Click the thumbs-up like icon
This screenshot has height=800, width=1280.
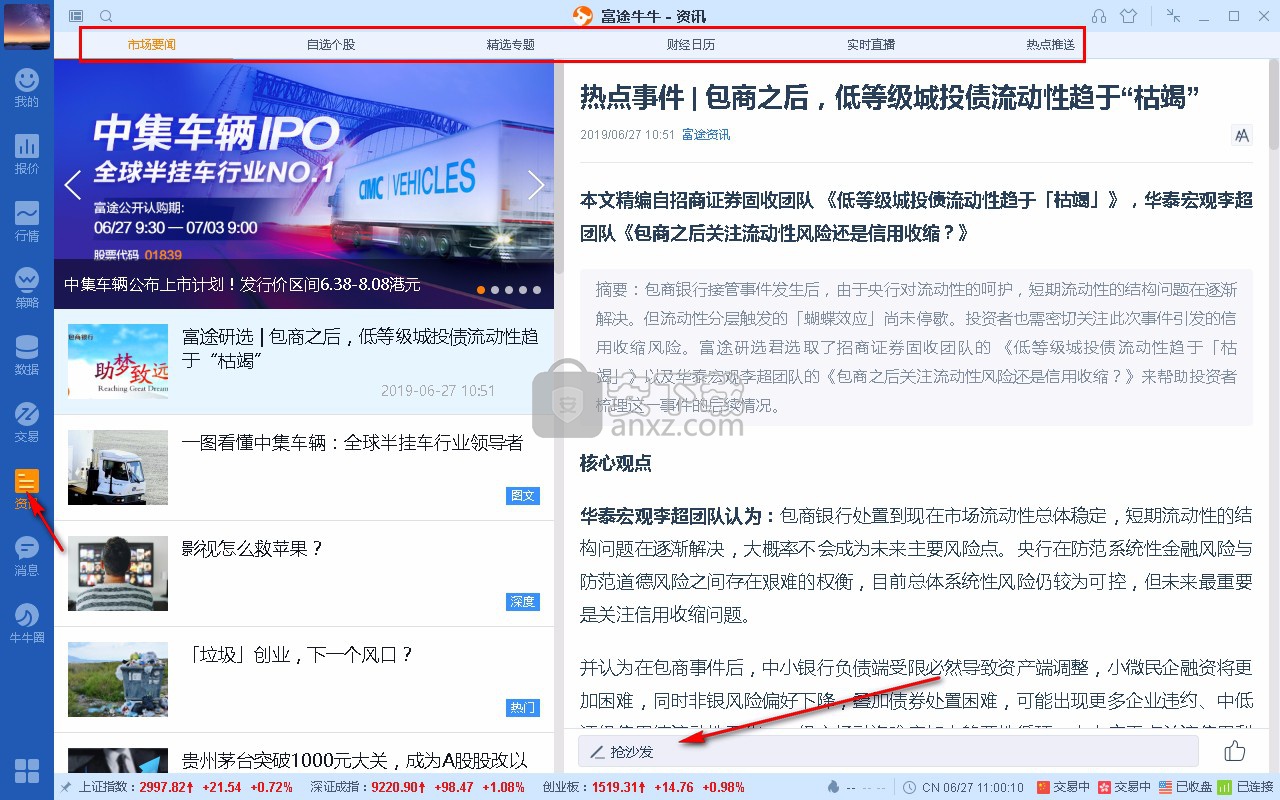[x=1235, y=751]
